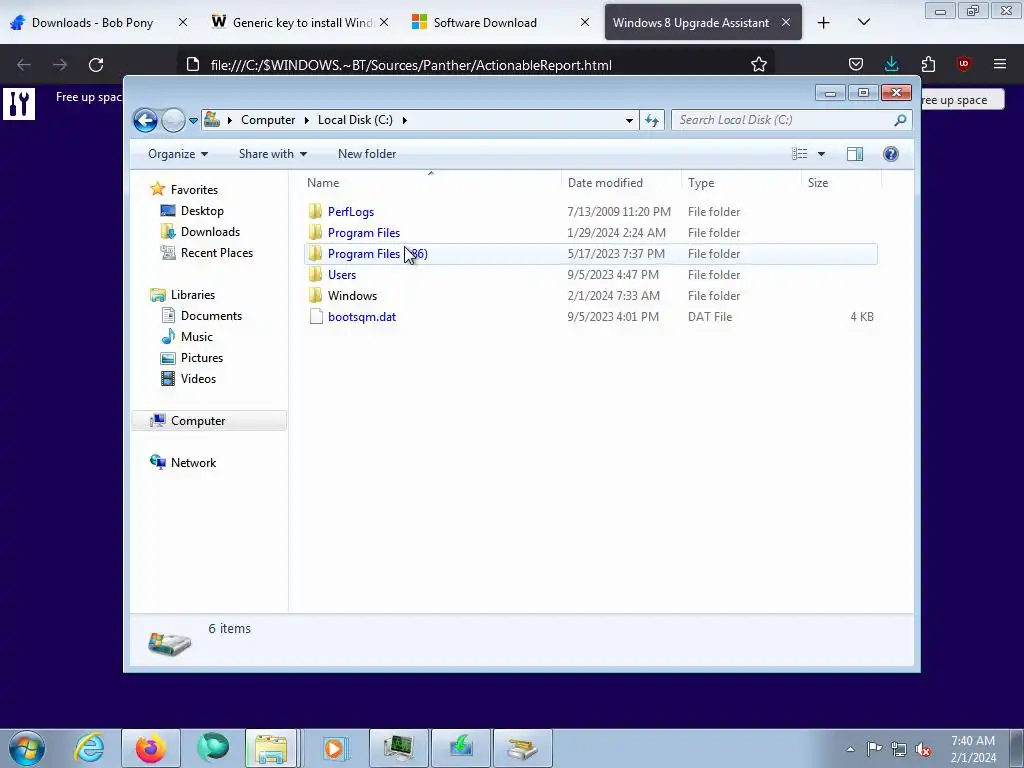The image size is (1024, 768).
Task: Toggle the preview pane
Action: click(x=855, y=154)
